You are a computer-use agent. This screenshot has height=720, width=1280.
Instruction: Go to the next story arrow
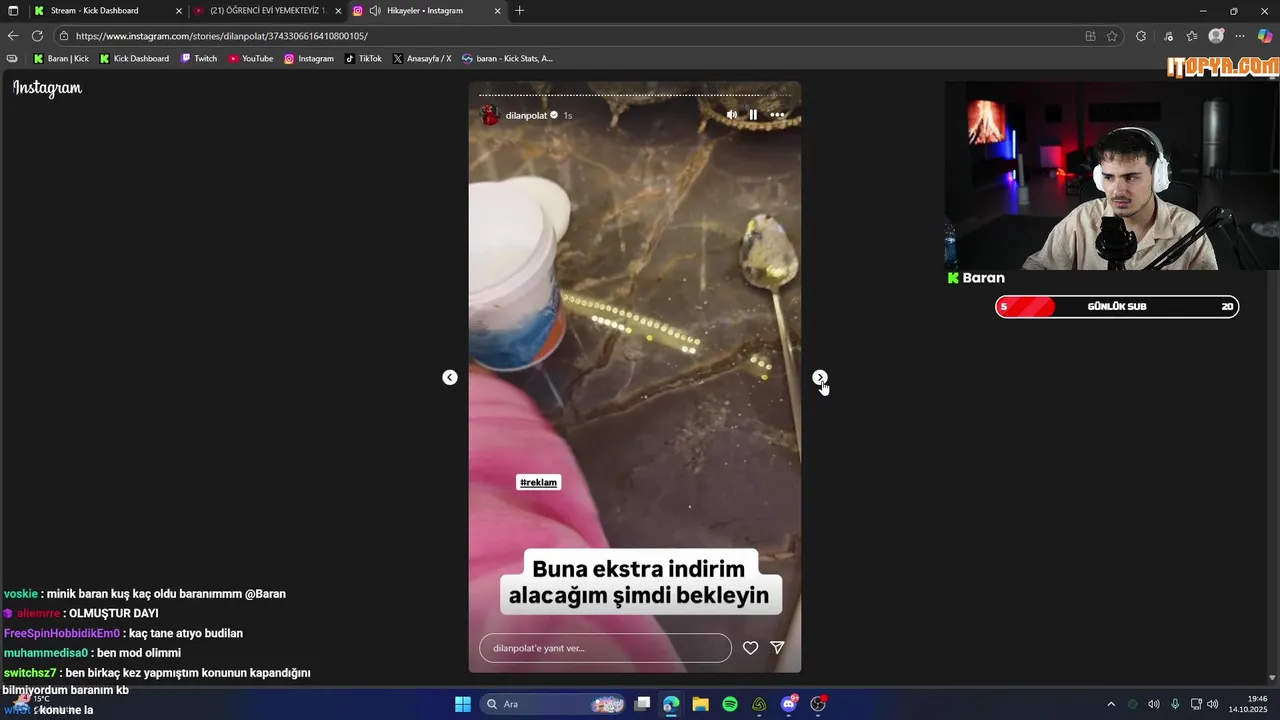pyautogui.click(x=820, y=377)
